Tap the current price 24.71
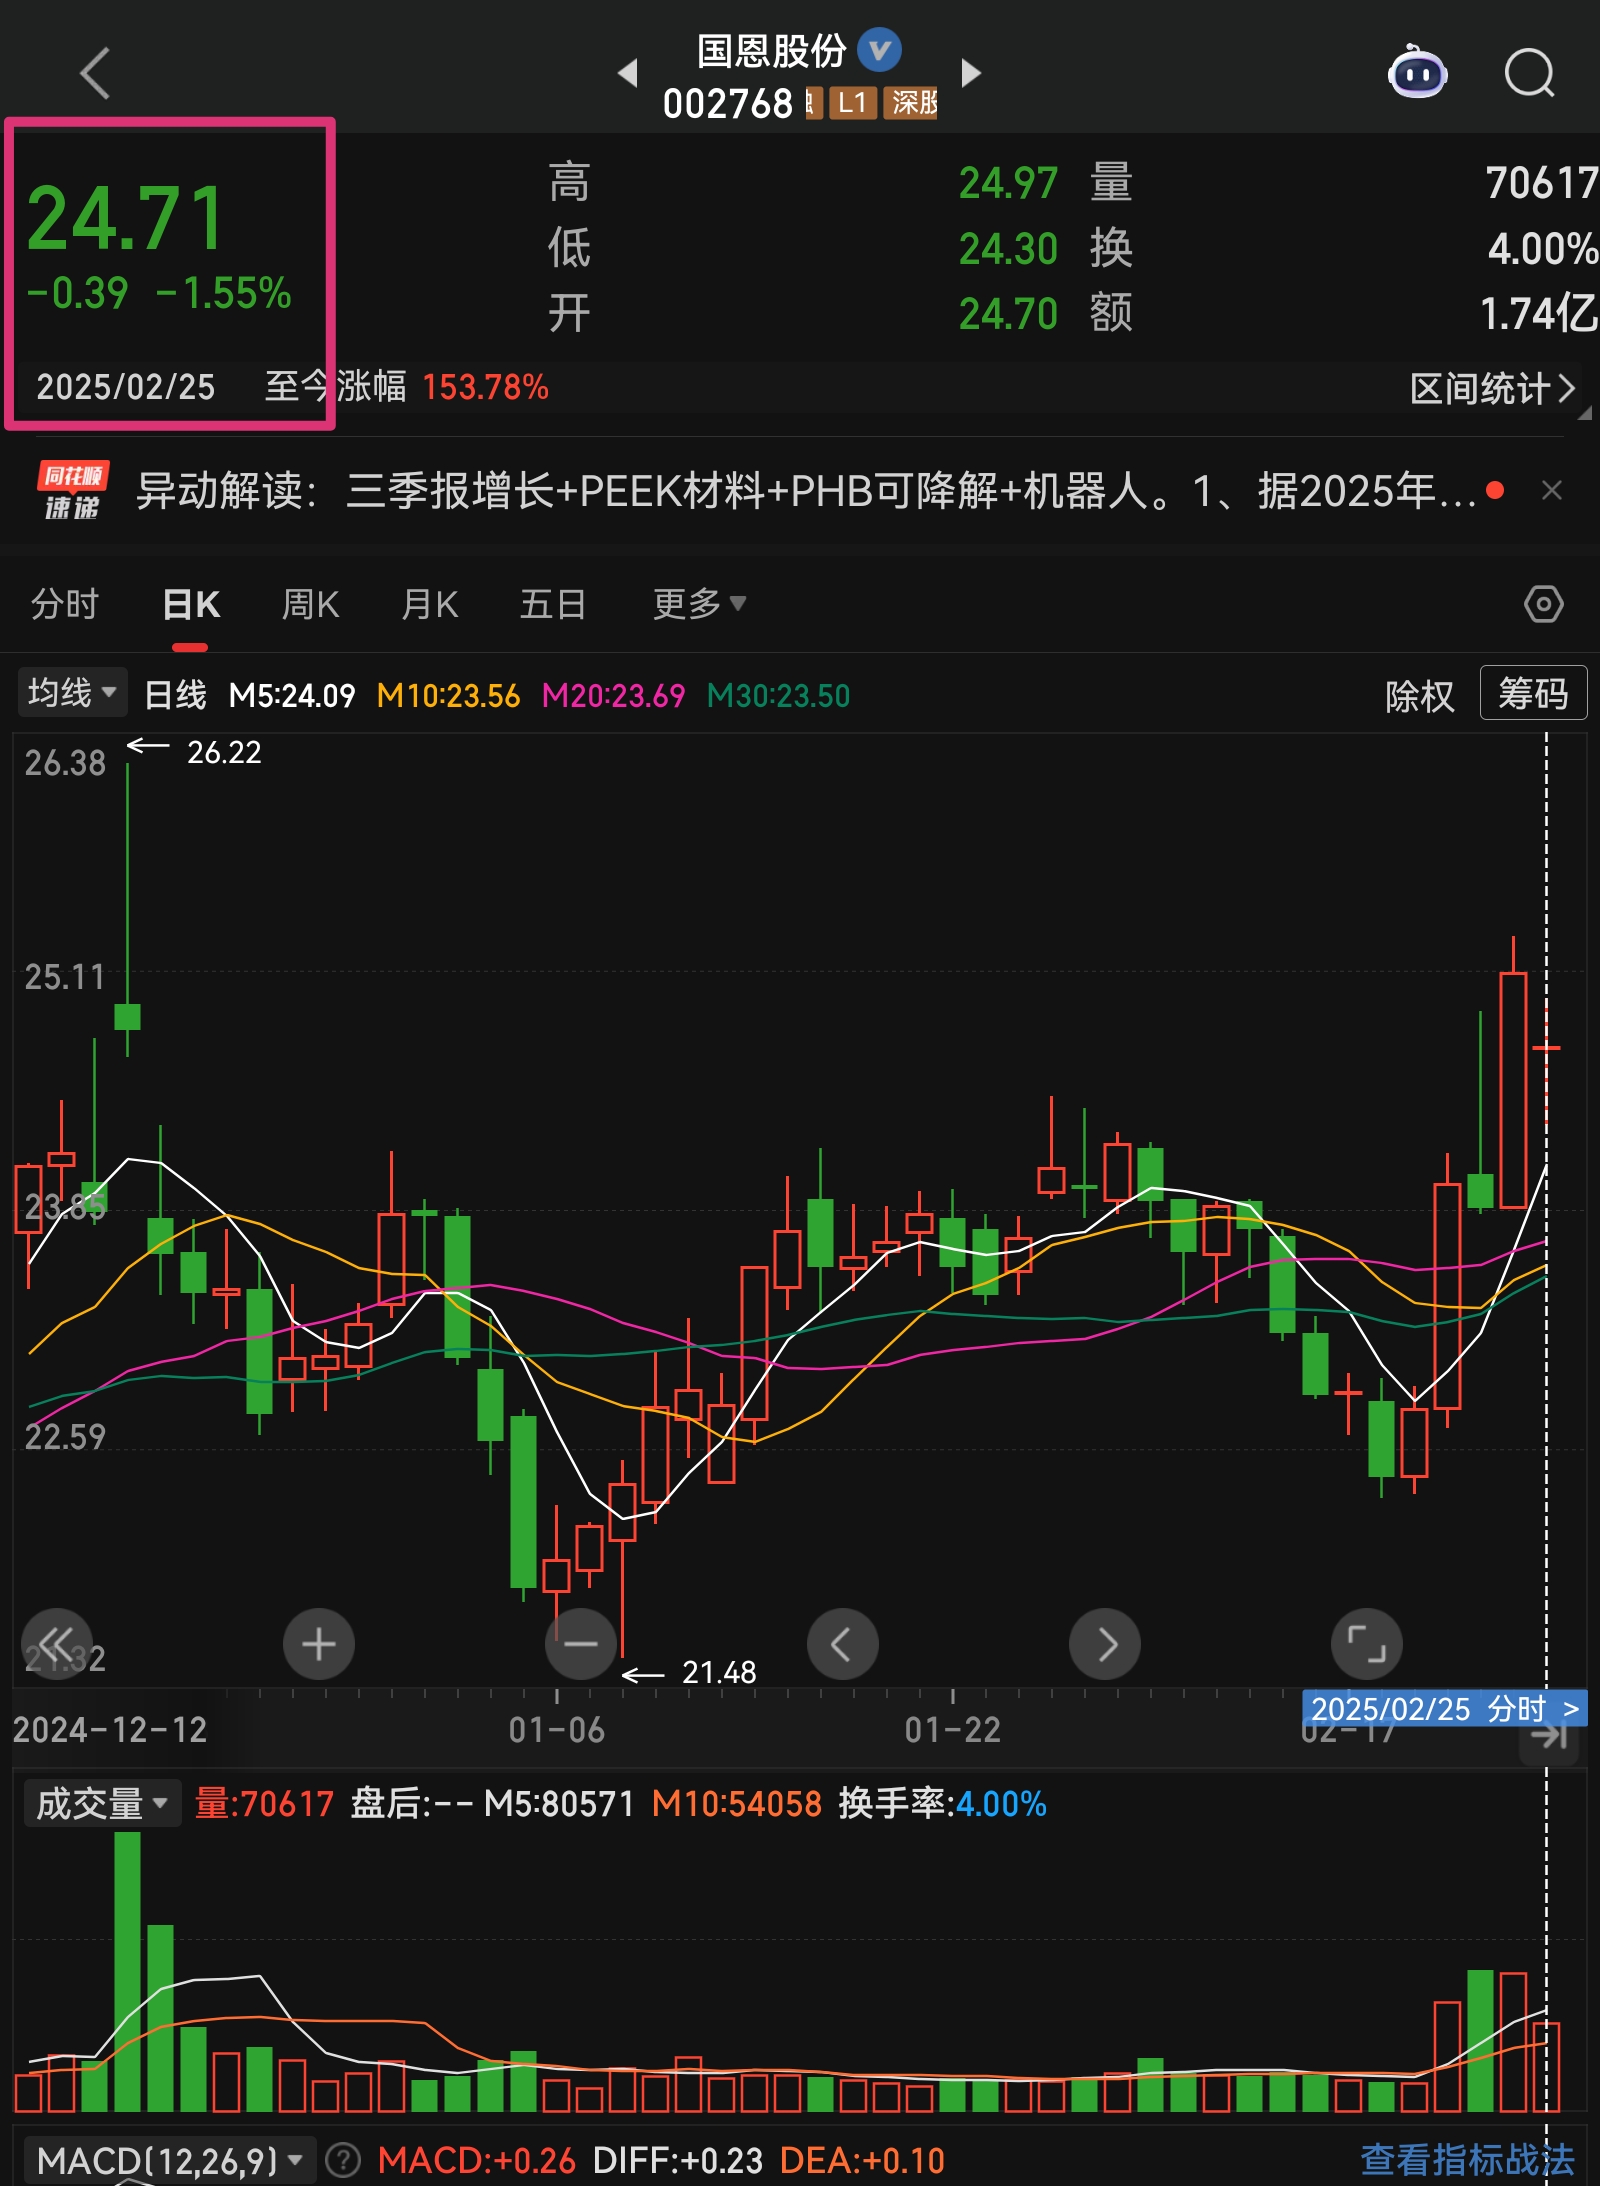 pos(126,218)
